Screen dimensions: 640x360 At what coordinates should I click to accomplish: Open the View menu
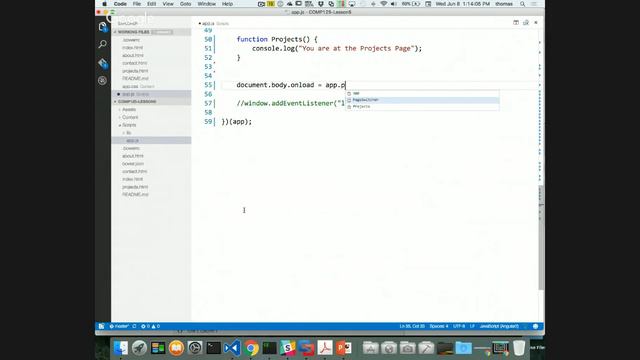(168, 4)
